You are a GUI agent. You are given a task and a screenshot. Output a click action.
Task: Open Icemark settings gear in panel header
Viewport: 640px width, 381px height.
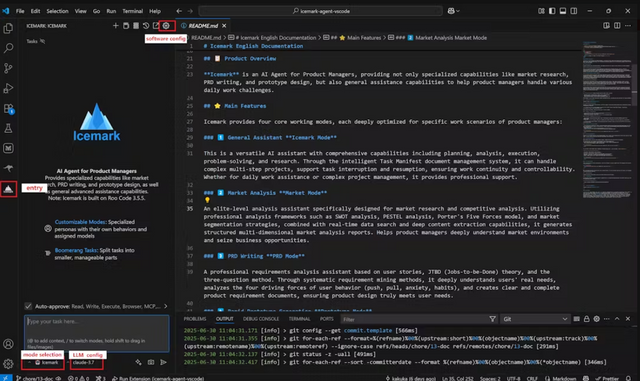[x=166, y=26]
